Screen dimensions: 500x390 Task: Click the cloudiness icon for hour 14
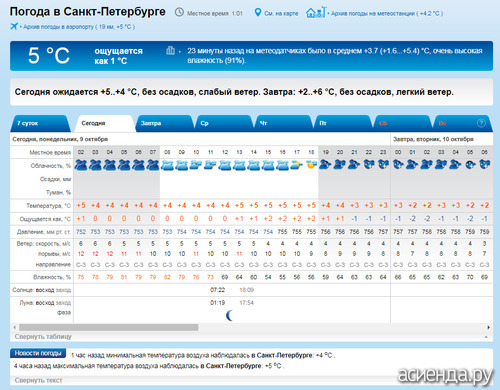coord(254,165)
